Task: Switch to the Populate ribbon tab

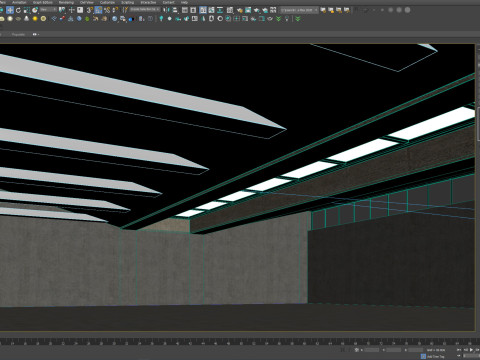Action: [18, 34]
